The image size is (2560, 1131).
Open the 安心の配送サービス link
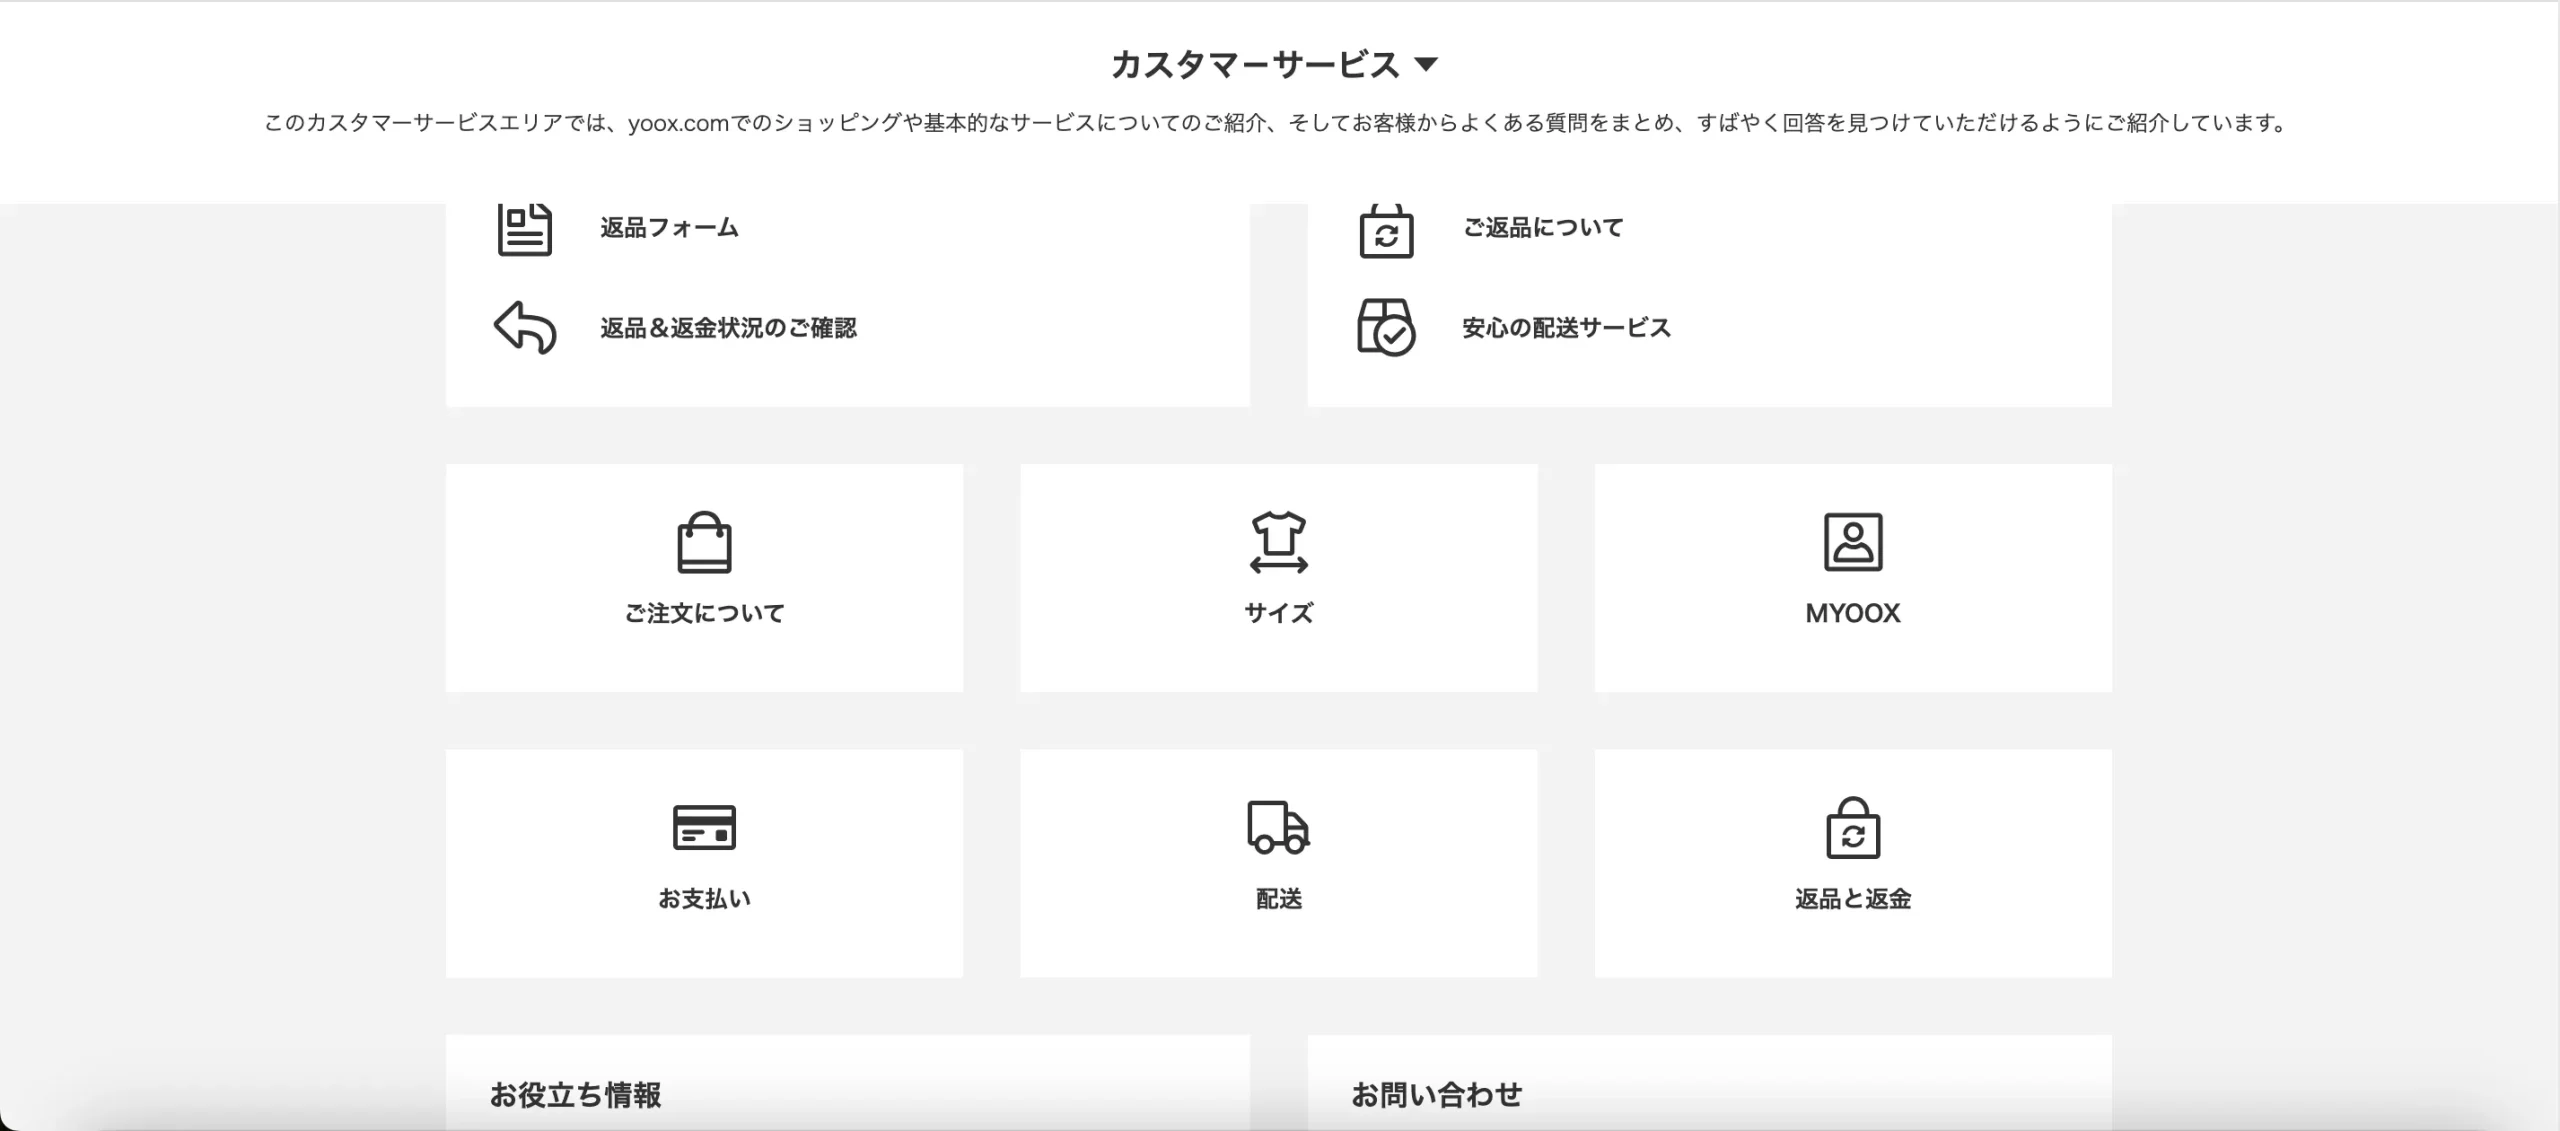click(x=1566, y=328)
